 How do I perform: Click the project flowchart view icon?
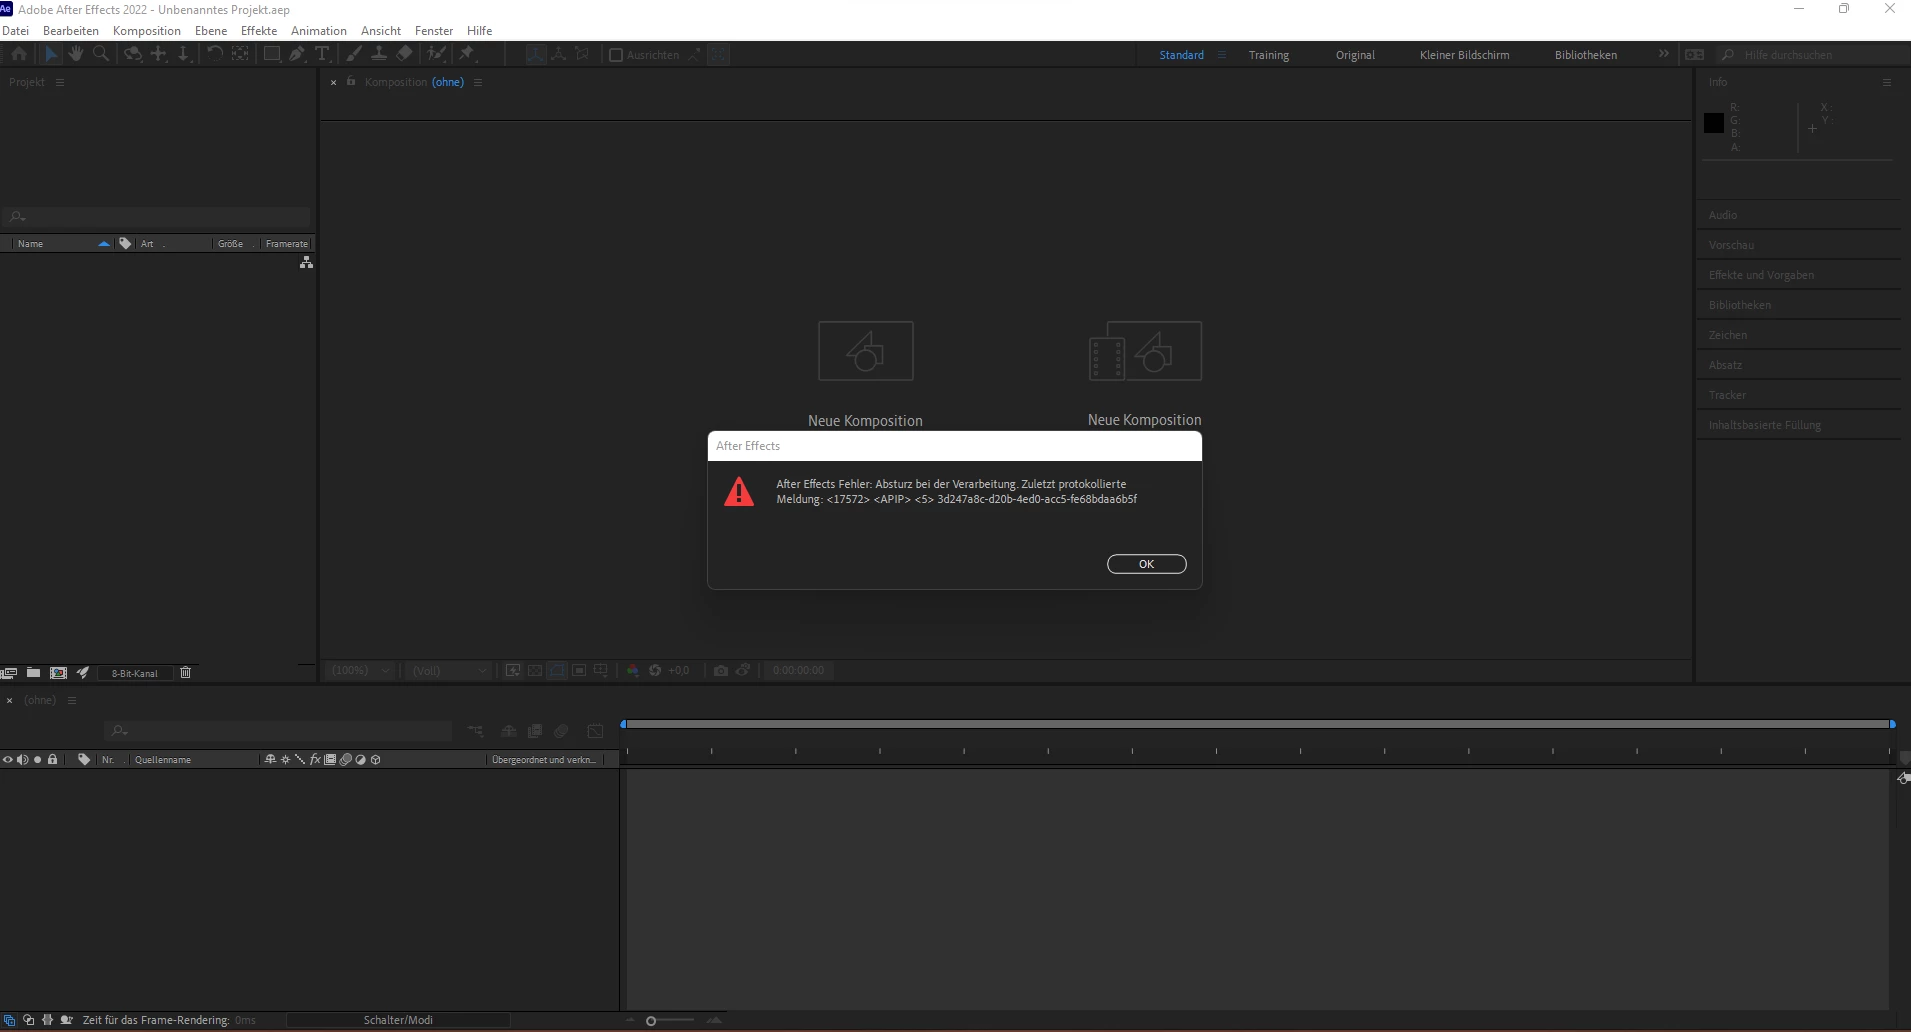point(306,262)
